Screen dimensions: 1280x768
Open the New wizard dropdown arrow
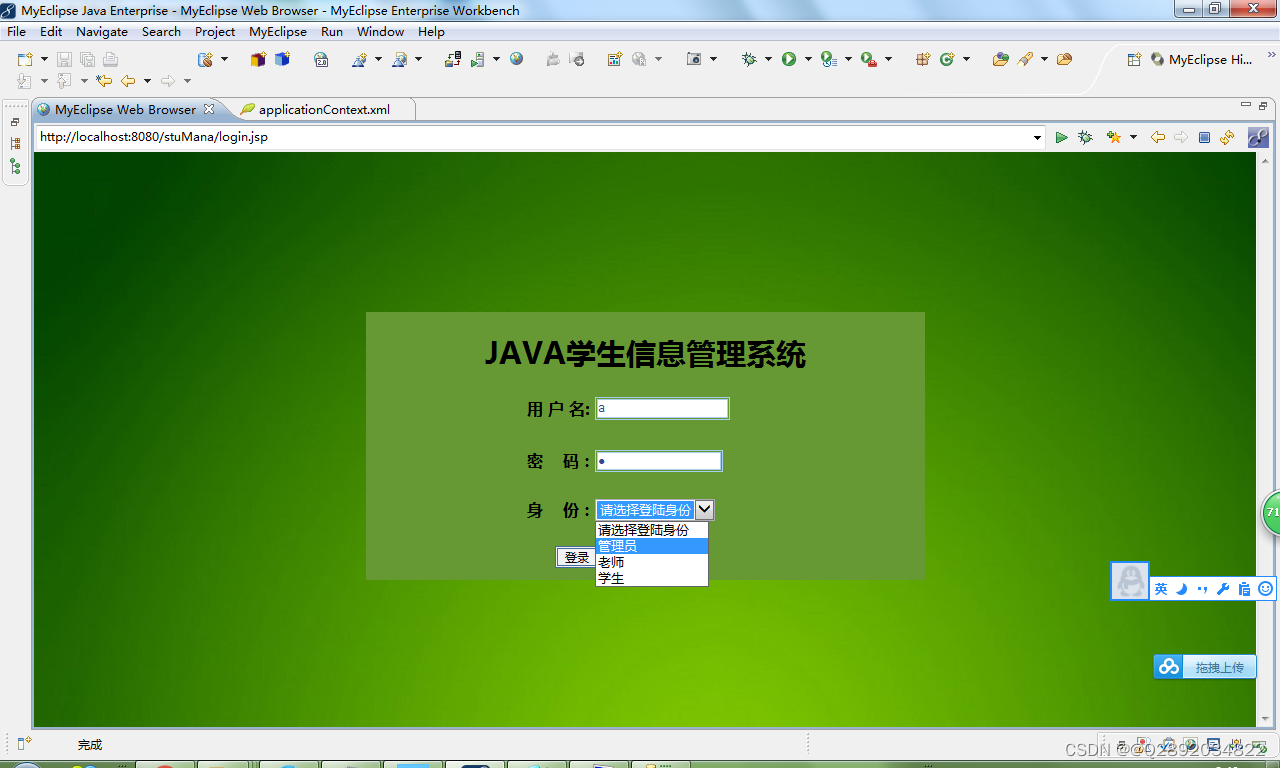click(x=44, y=60)
